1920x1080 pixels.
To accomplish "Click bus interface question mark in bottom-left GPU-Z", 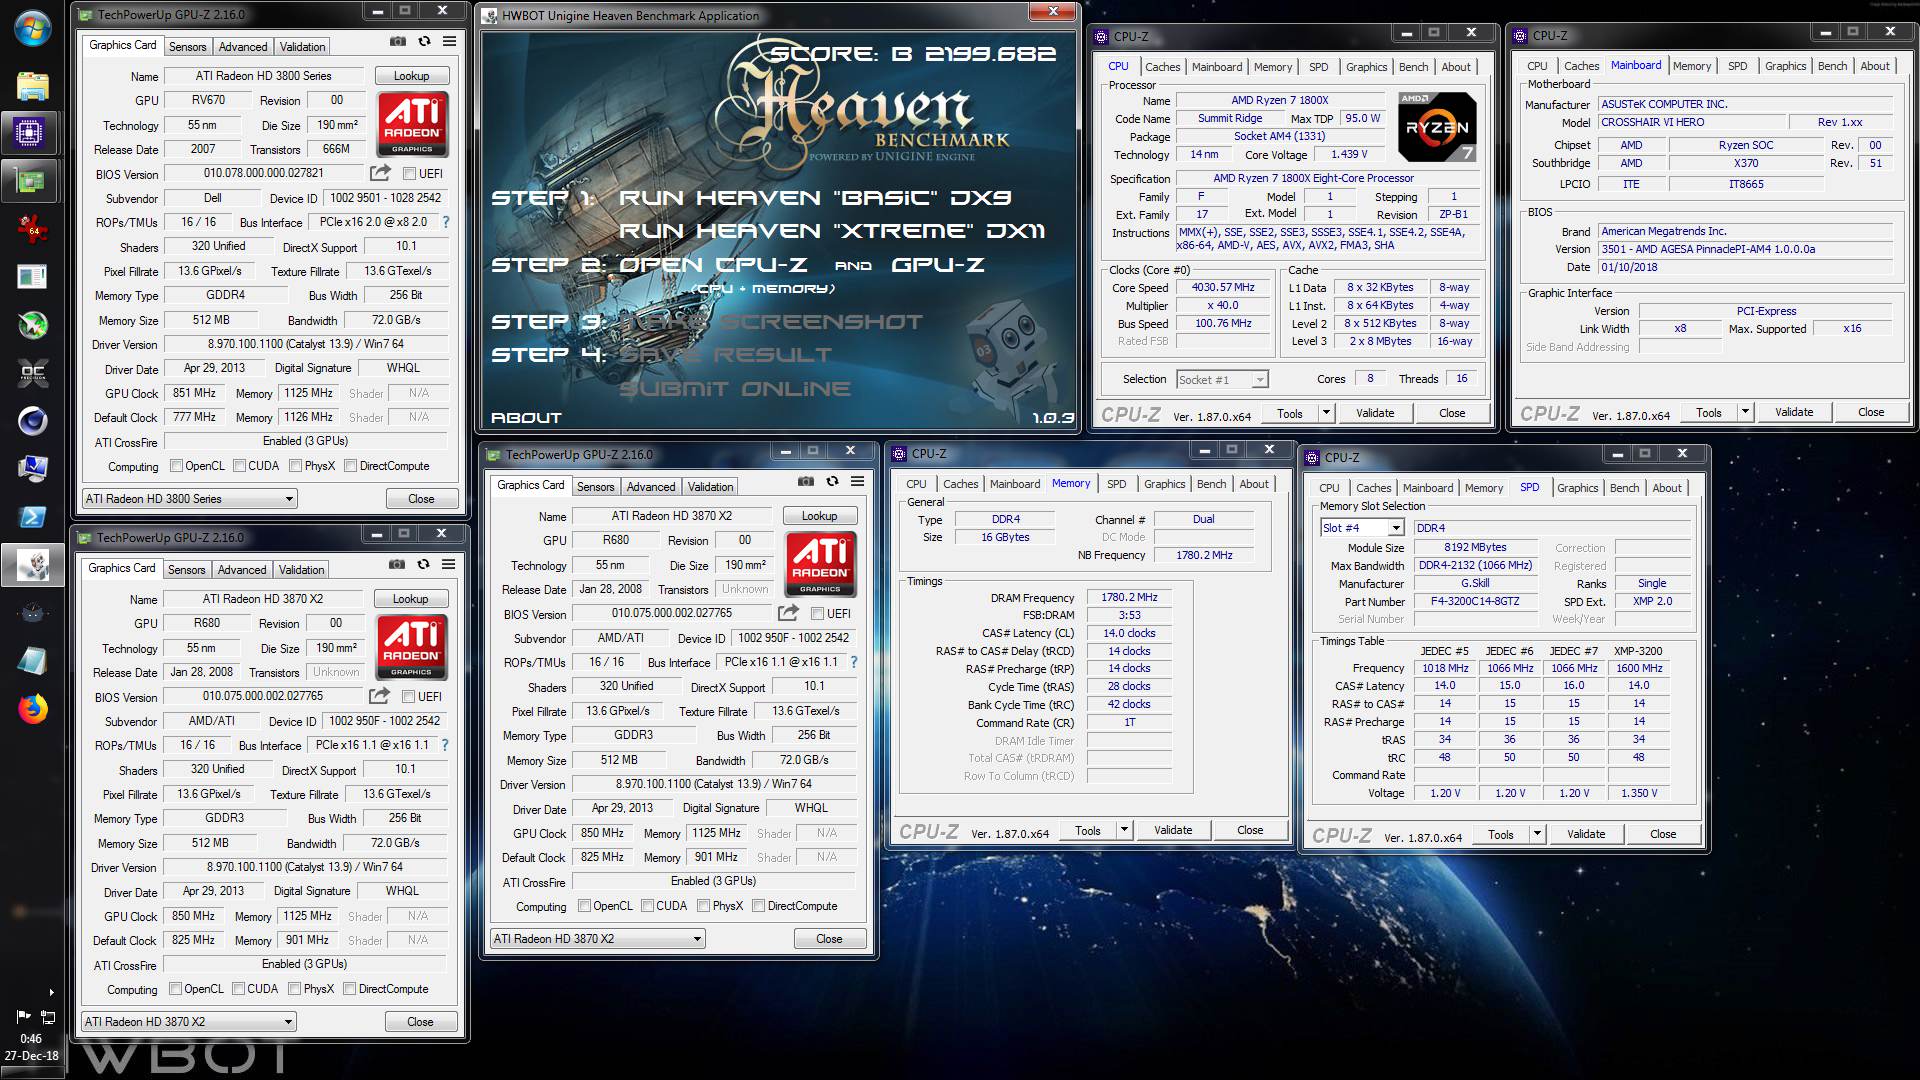I will tap(445, 745).
